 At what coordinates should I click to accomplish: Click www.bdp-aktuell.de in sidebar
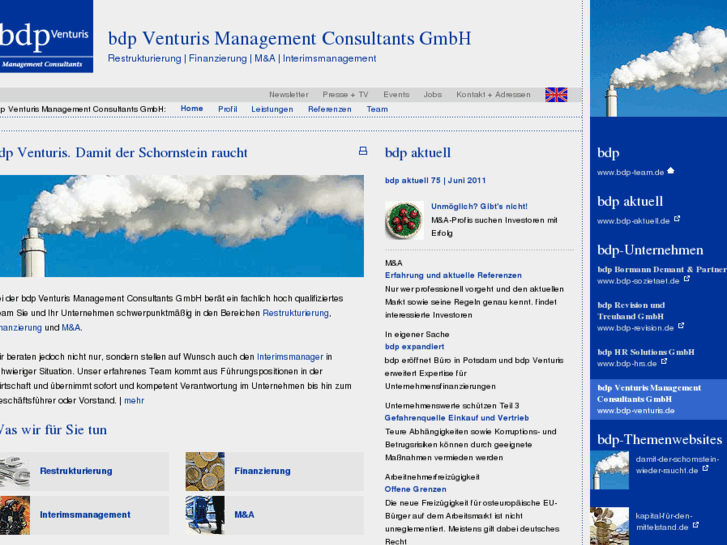[633, 221]
